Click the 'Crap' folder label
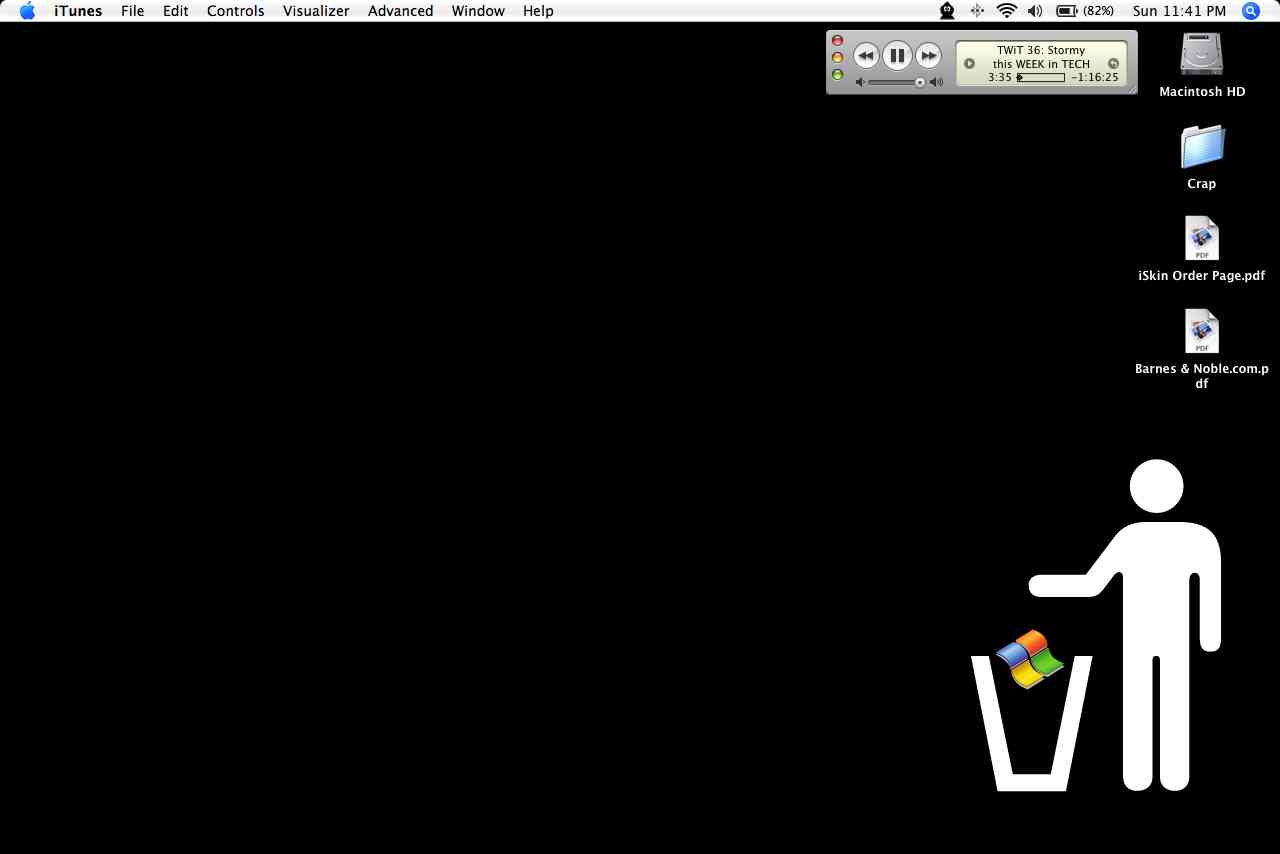Image resolution: width=1280 pixels, height=854 pixels. 1202,183
